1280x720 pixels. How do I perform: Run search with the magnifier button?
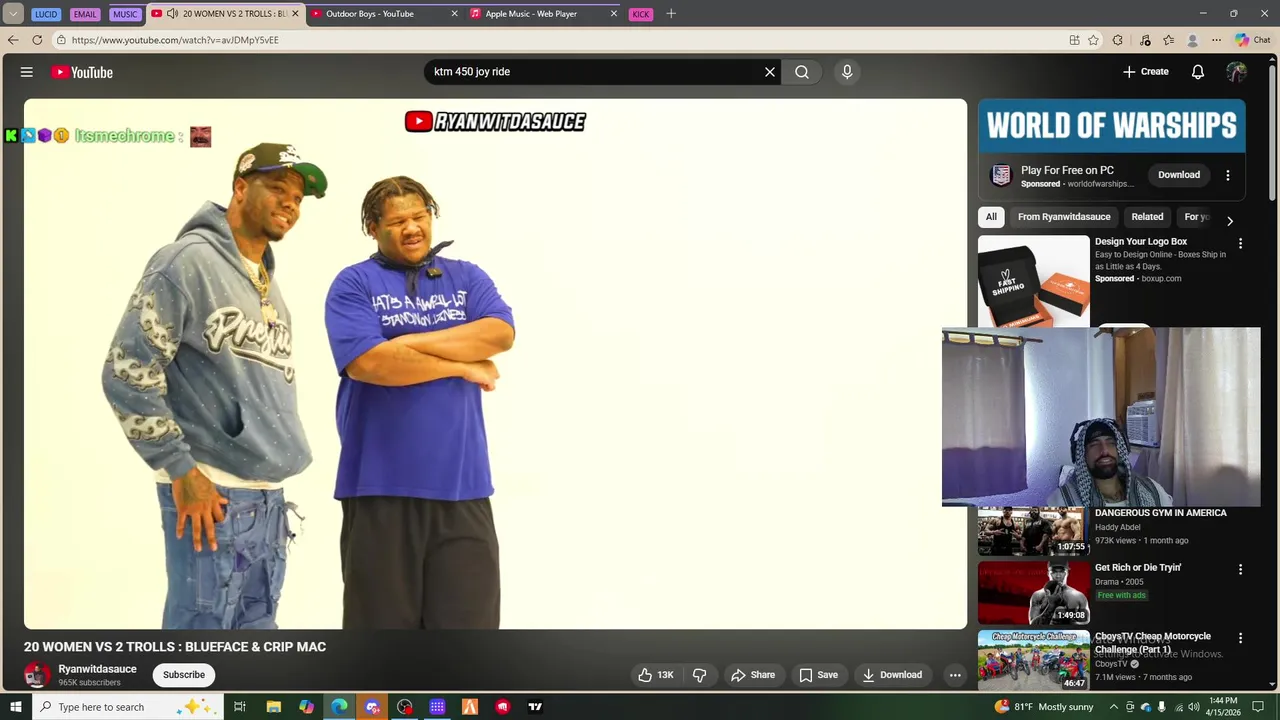tap(802, 72)
